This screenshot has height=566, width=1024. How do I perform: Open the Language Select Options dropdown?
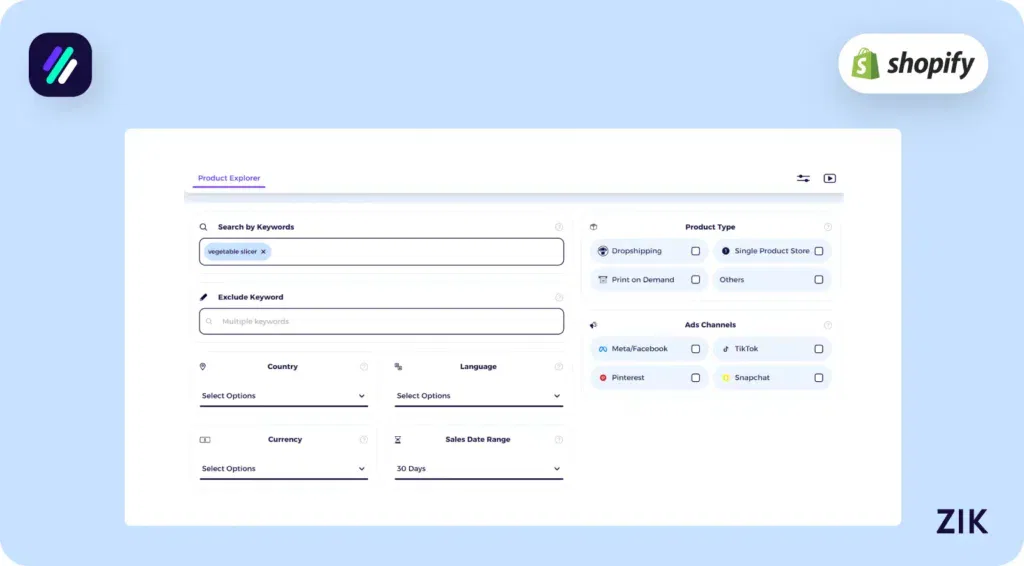(x=479, y=396)
